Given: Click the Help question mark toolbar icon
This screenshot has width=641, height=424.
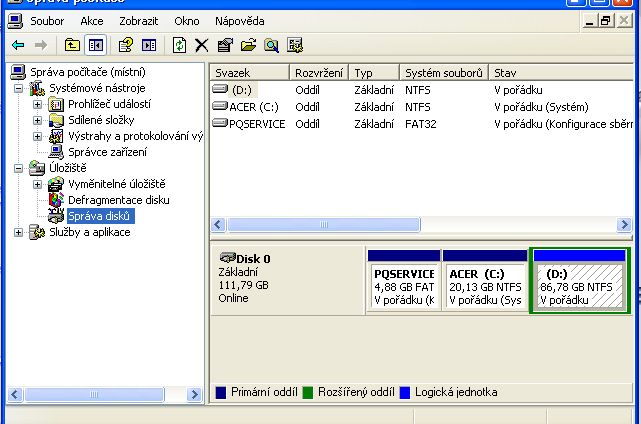Looking at the screenshot, I should coord(125,45).
